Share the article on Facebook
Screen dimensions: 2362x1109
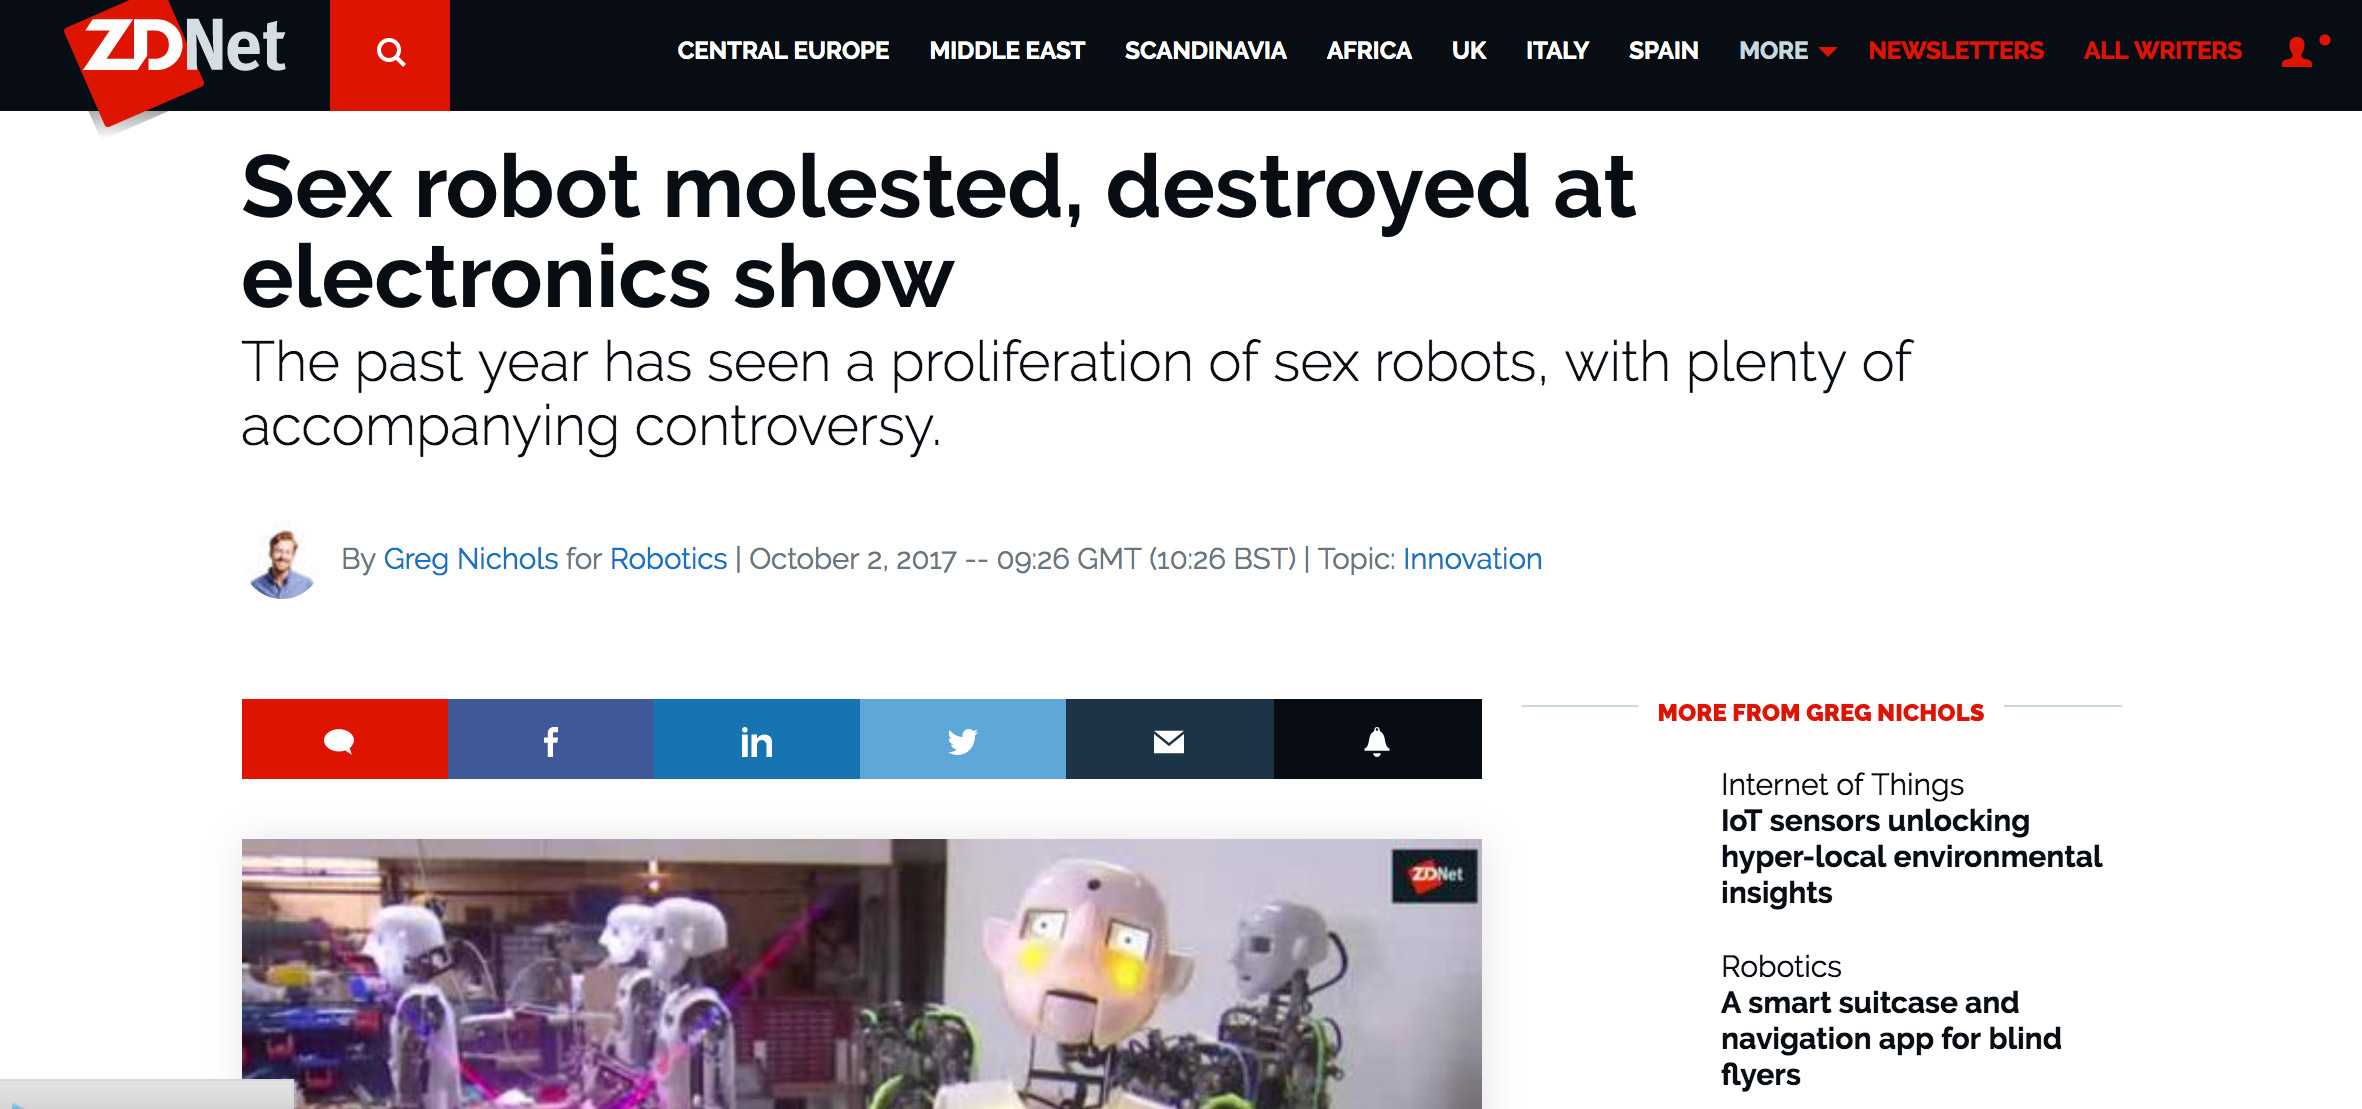tap(550, 739)
